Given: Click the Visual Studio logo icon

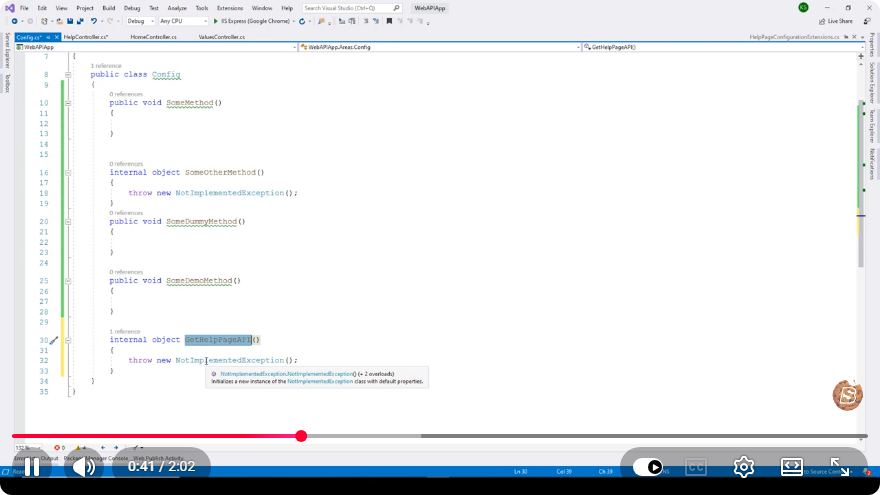Looking at the screenshot, I should click(10, 8).
